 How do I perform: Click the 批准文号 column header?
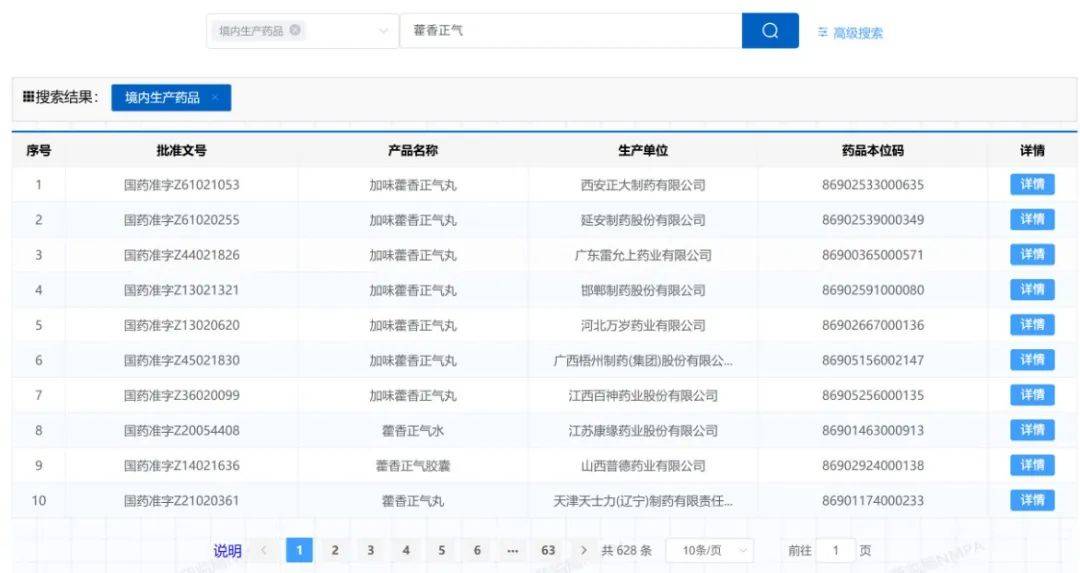181,150
